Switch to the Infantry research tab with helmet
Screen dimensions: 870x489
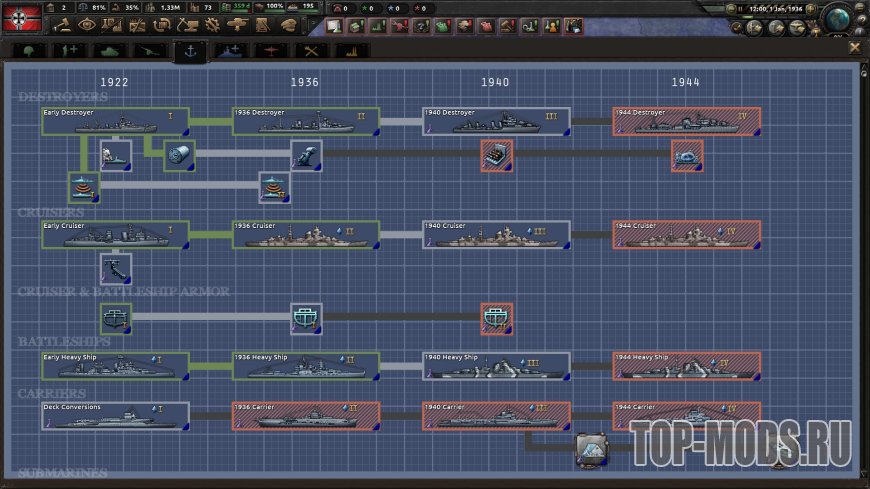coord(28,50)
